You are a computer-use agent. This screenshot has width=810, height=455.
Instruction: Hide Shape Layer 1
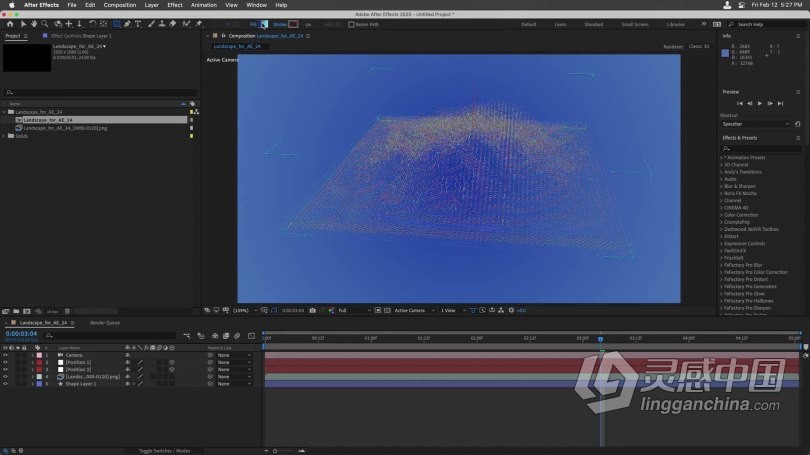coord(5,384)
